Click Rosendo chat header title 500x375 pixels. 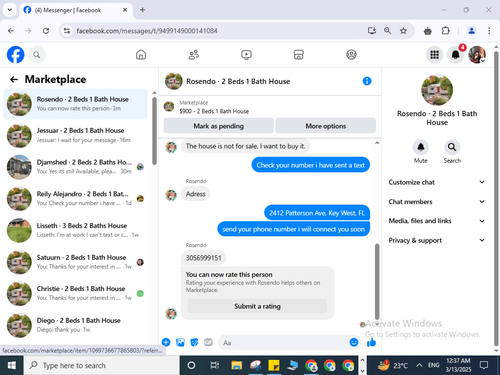(238, 81)
